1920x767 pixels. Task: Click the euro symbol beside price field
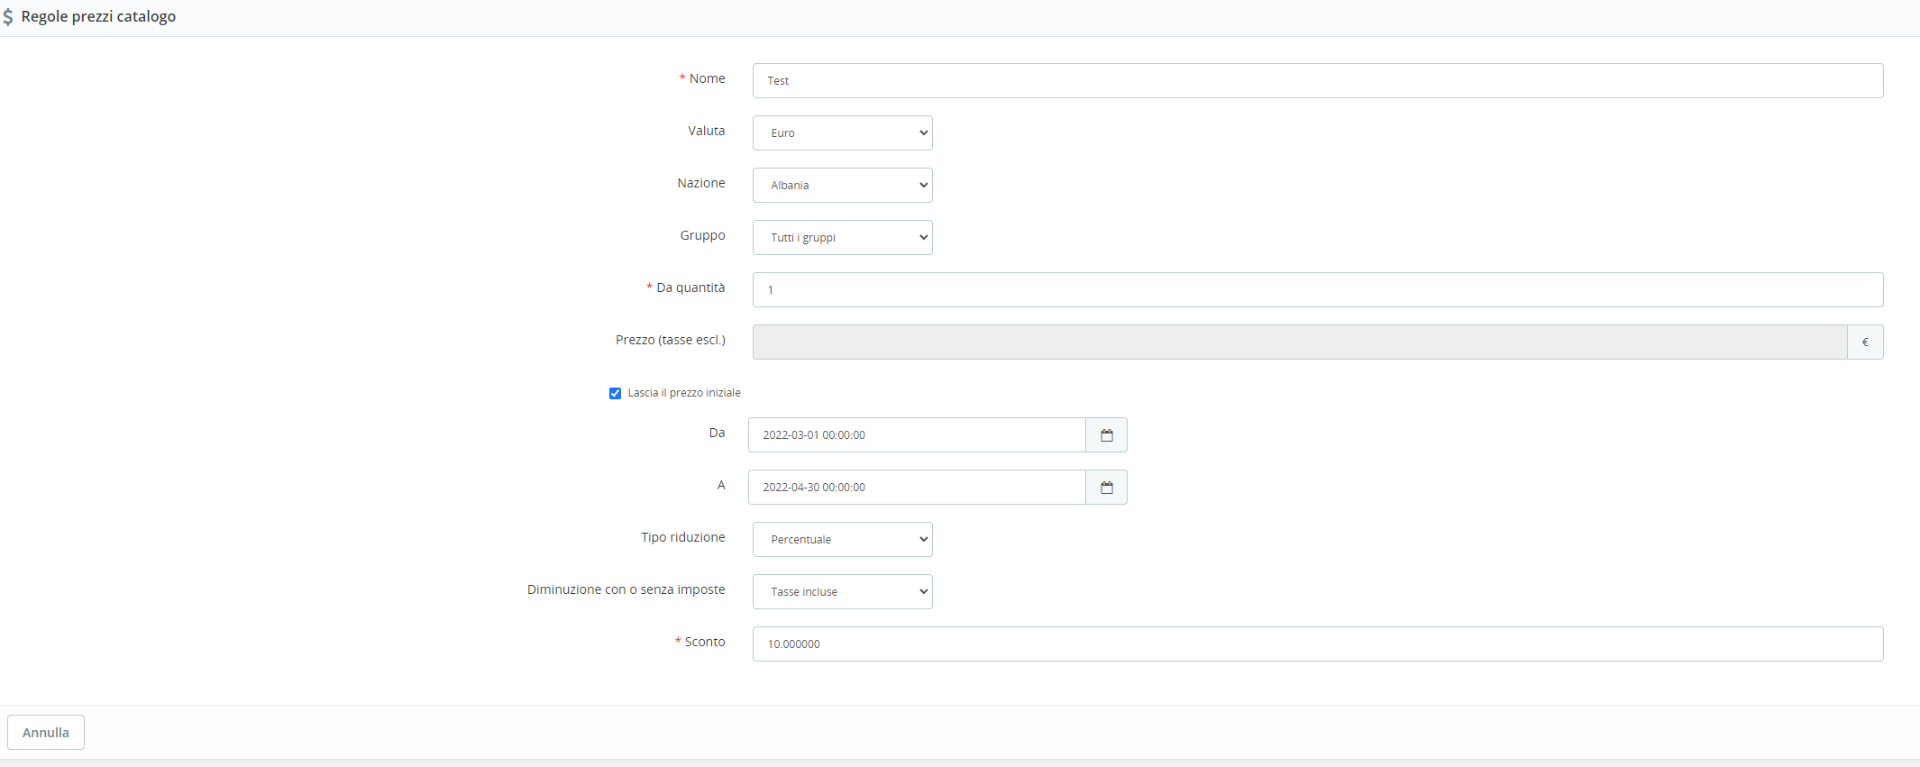(1865, 342)
